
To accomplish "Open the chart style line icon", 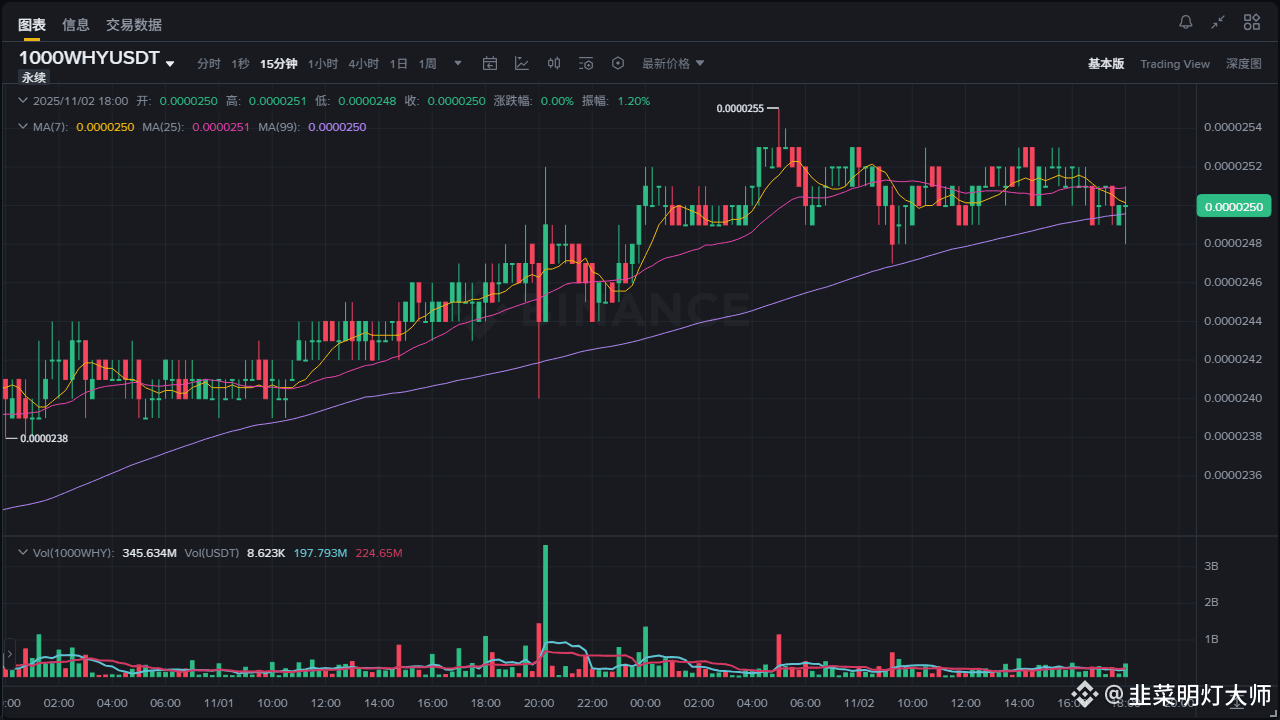I will click(522, 63).
